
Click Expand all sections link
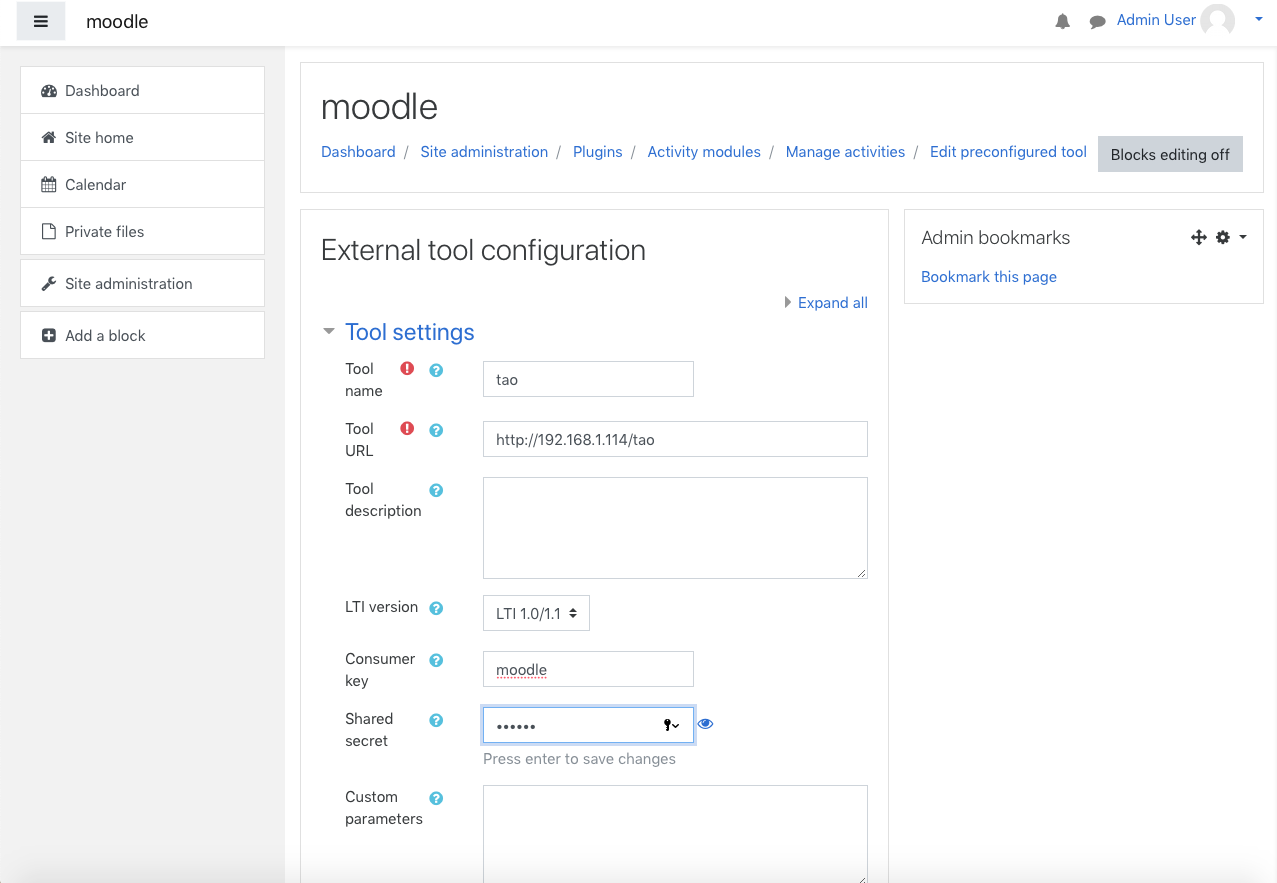pos(833,303)
